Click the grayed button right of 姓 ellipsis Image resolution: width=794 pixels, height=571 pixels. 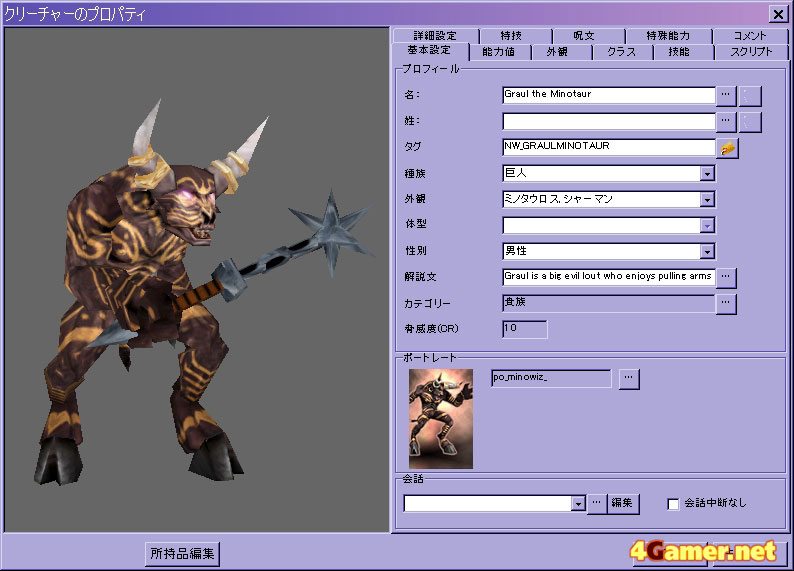(x=750, y=121)
